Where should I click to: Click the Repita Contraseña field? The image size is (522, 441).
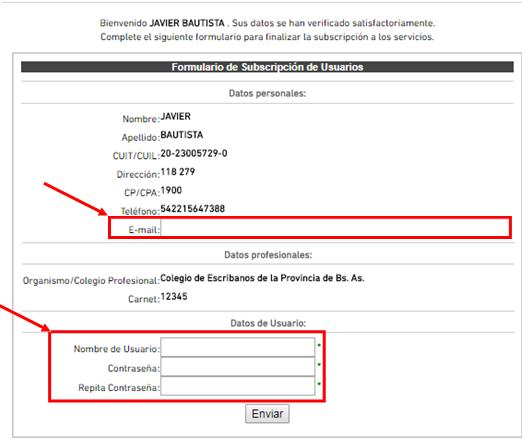238,386
